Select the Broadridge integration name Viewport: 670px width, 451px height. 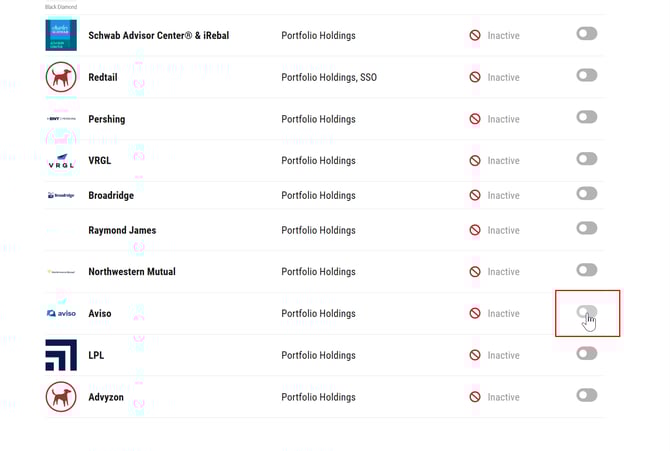pyautogui.click(x=111, y=195)
